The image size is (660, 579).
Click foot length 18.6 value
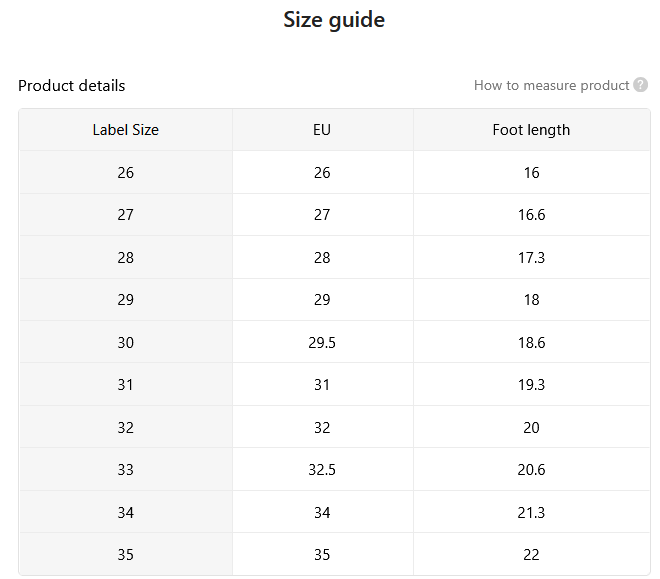(x=531, y=343)
